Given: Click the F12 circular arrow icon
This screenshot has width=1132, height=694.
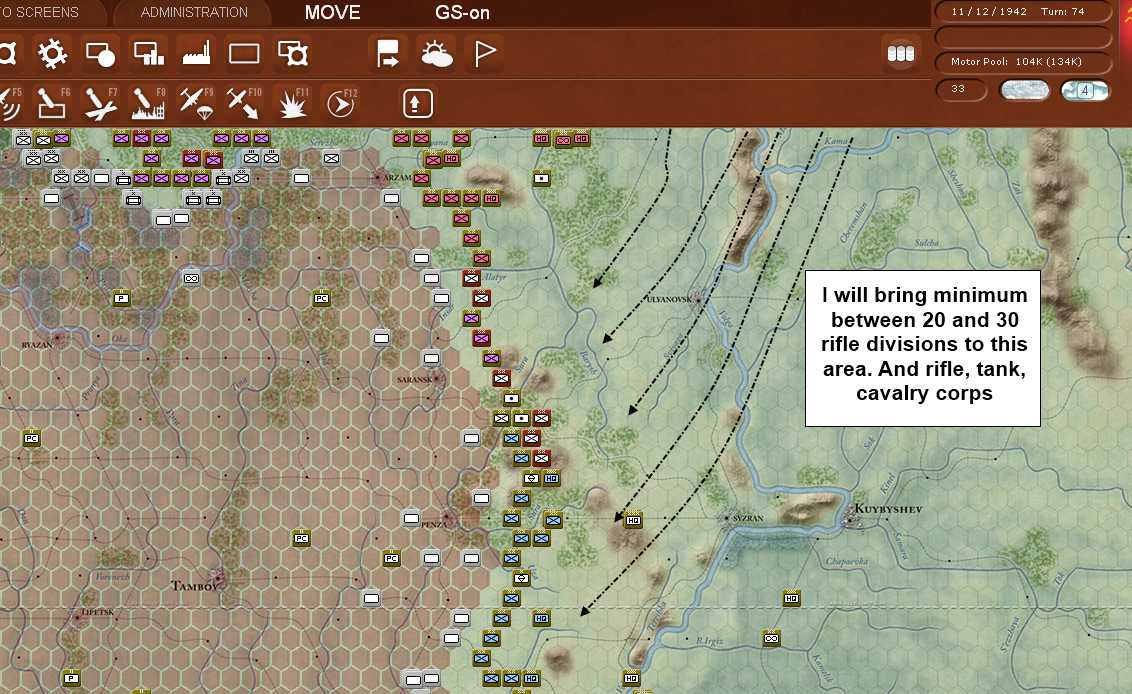Looking at the screenshot, I should tap(340, 103).
